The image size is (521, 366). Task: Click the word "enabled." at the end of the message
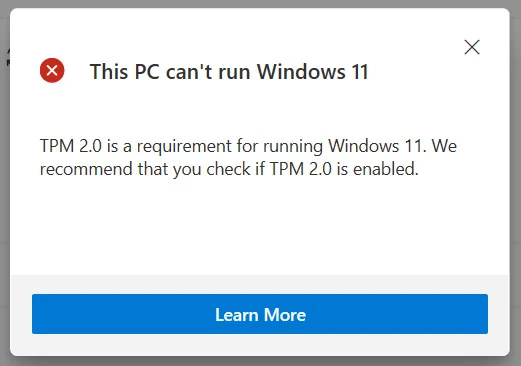tap(386, 169)
